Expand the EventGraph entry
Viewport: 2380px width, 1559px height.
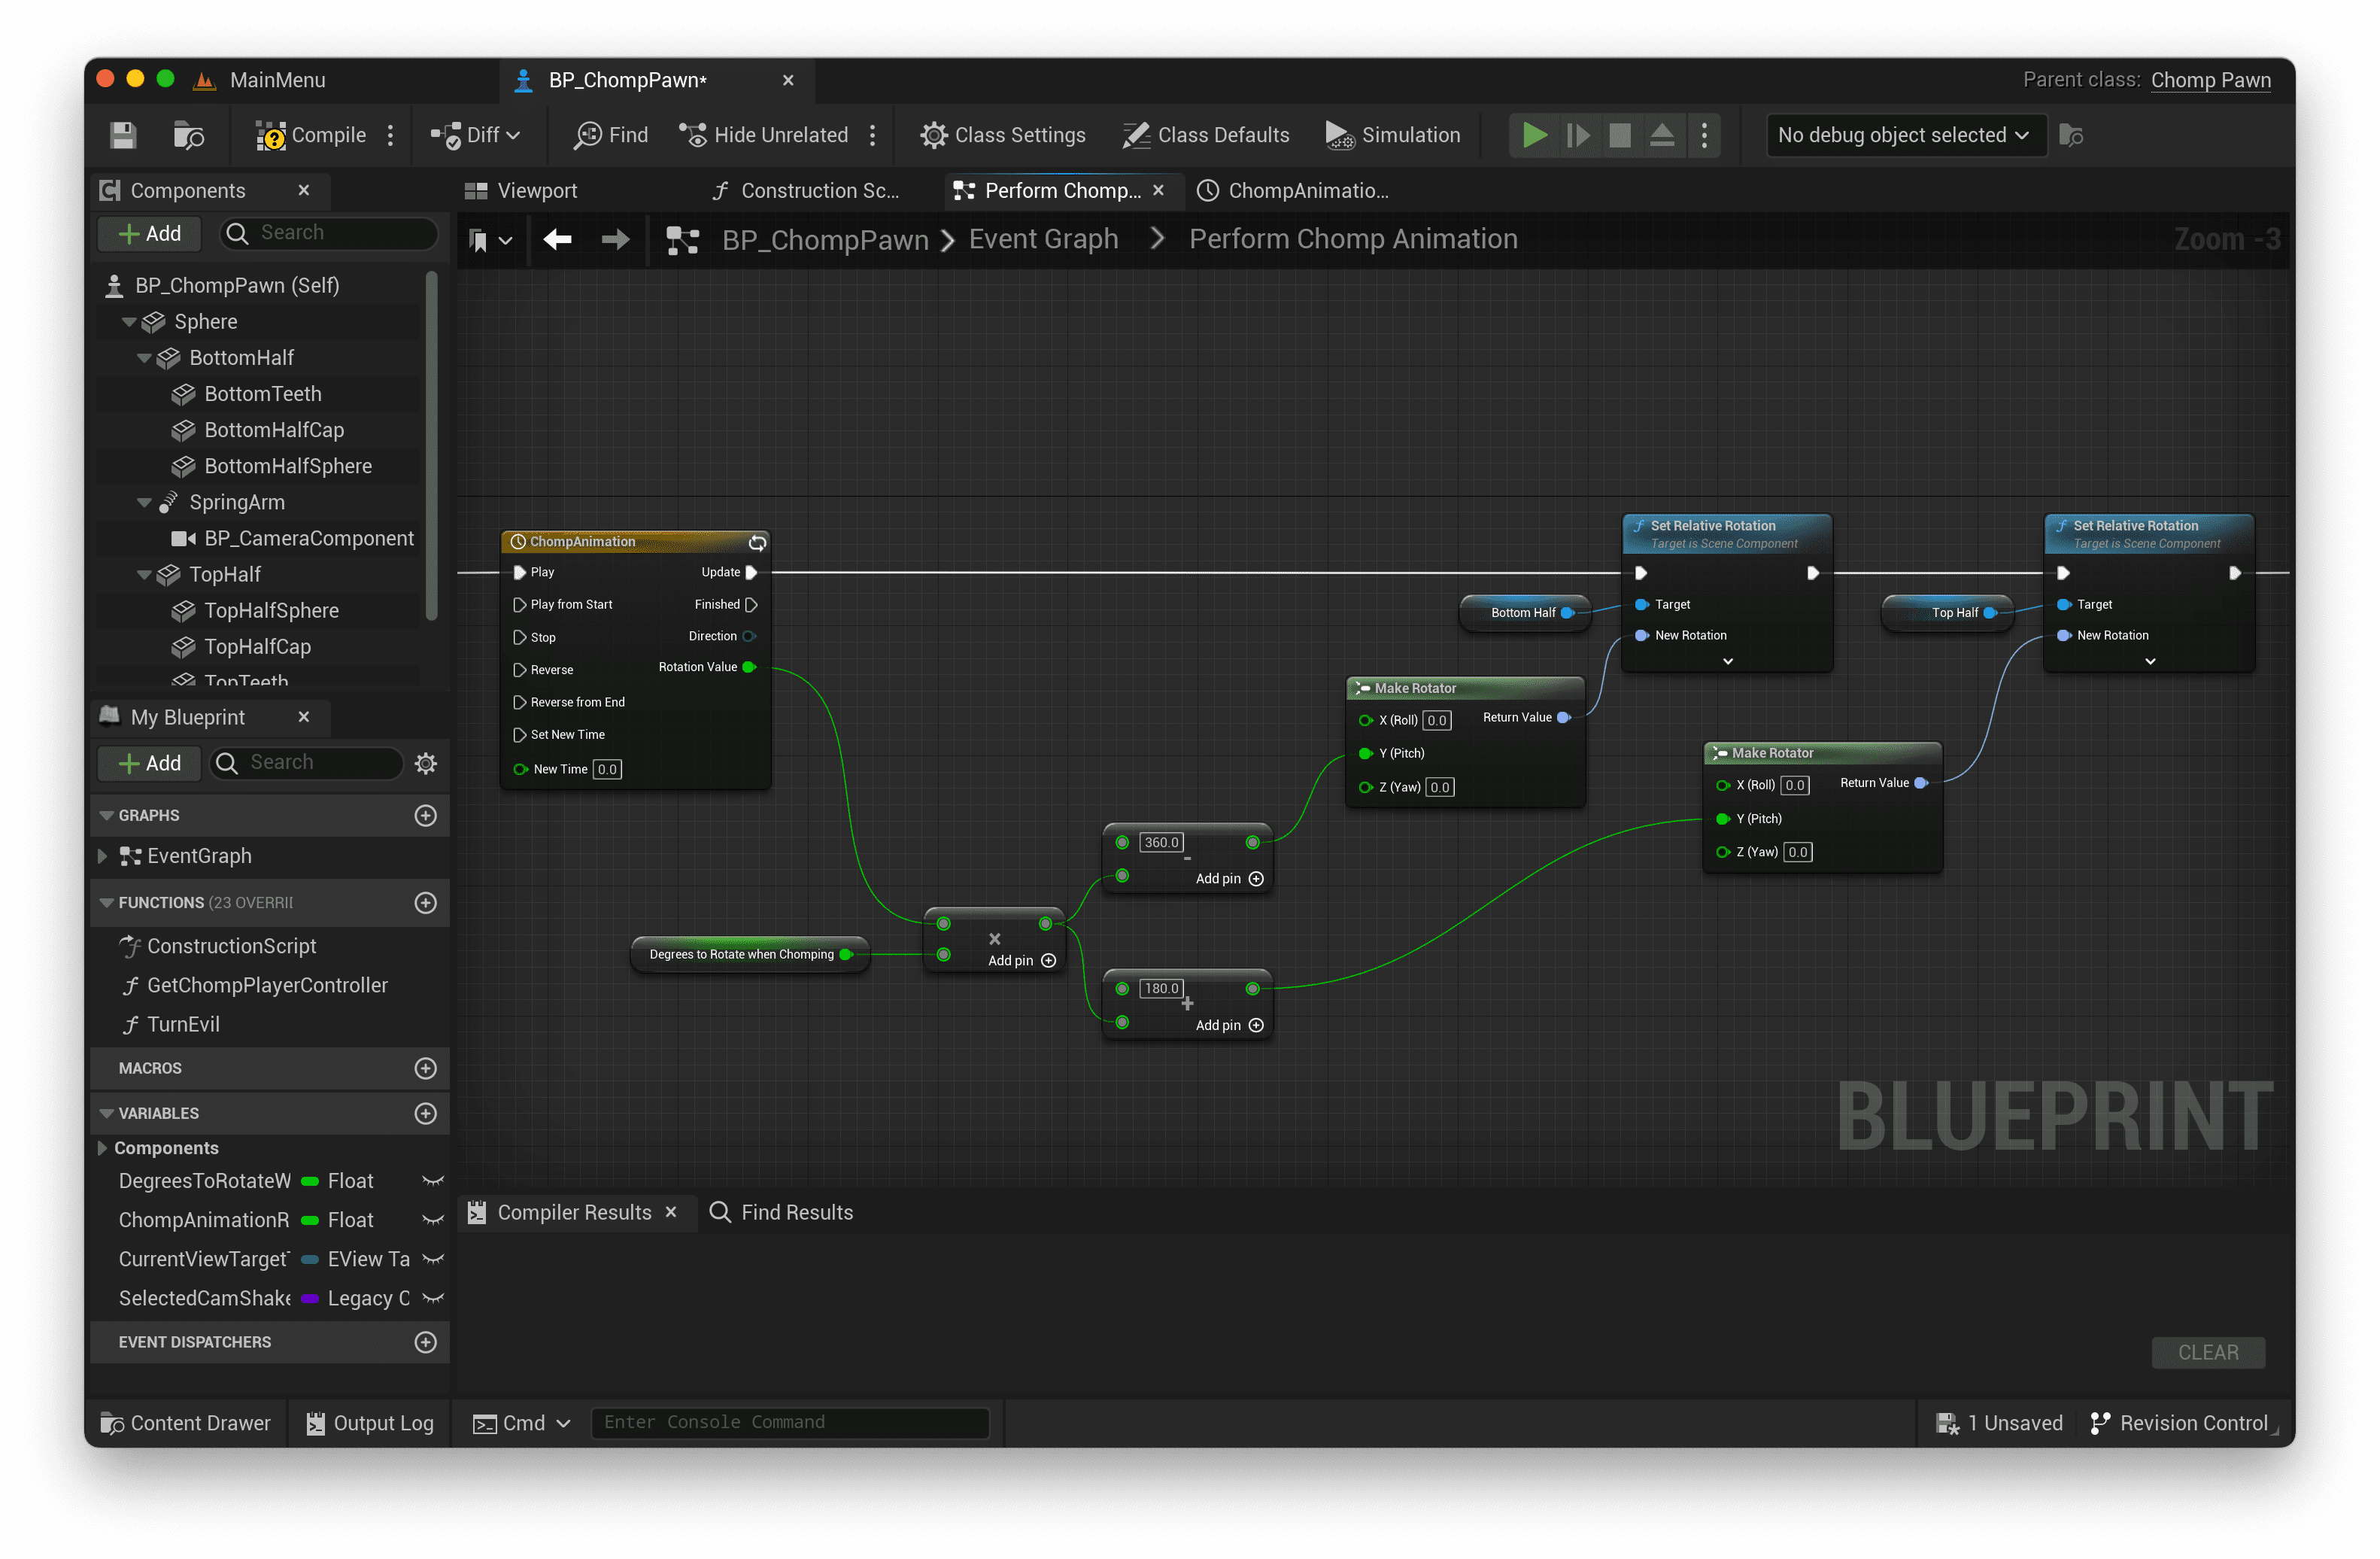pos(102,856)
